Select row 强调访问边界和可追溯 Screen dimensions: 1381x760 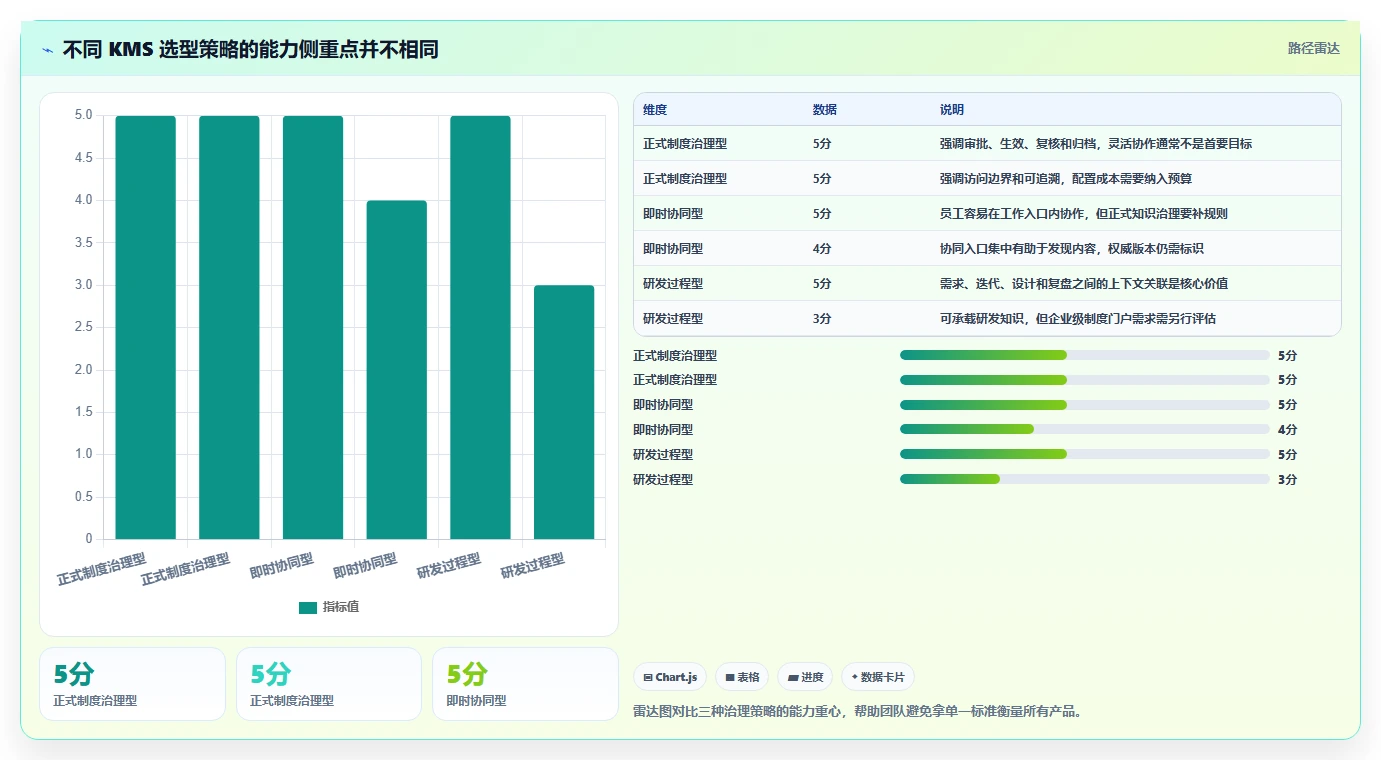[x=987, y=178]
